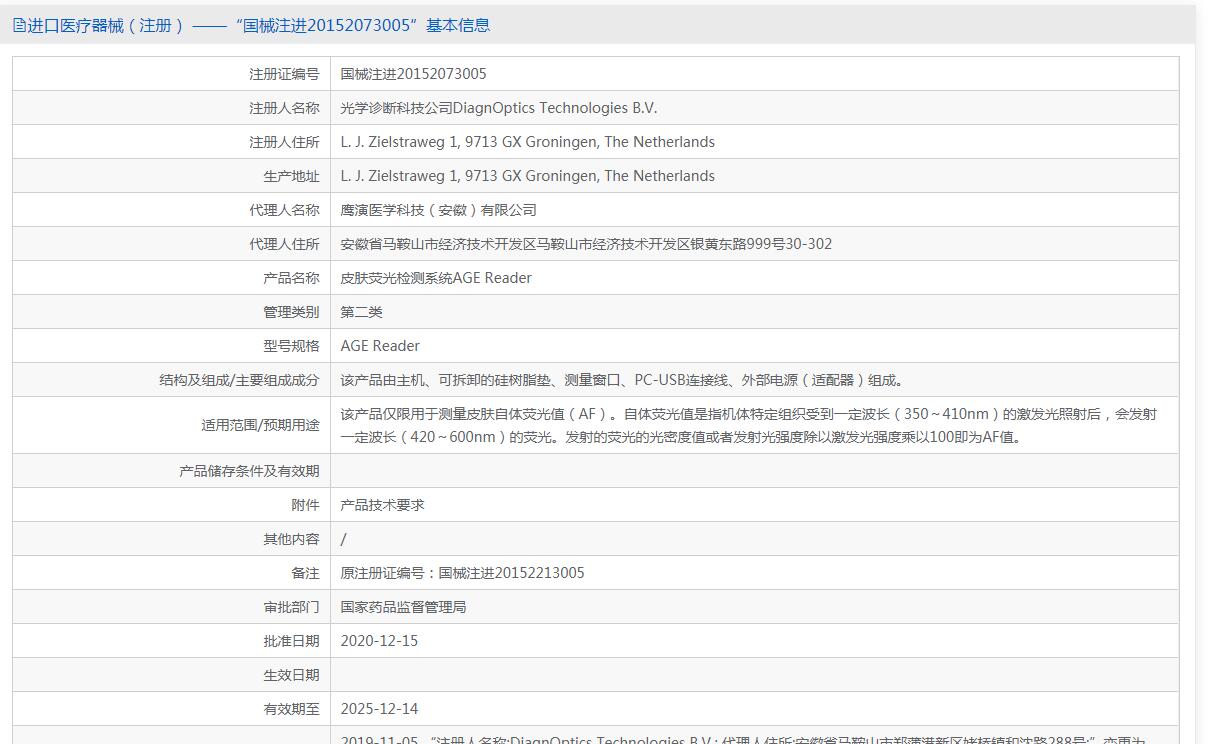This screenshot has height=744, width=1218.
Task: Select the label 批准日期
Action: [291, 641]
